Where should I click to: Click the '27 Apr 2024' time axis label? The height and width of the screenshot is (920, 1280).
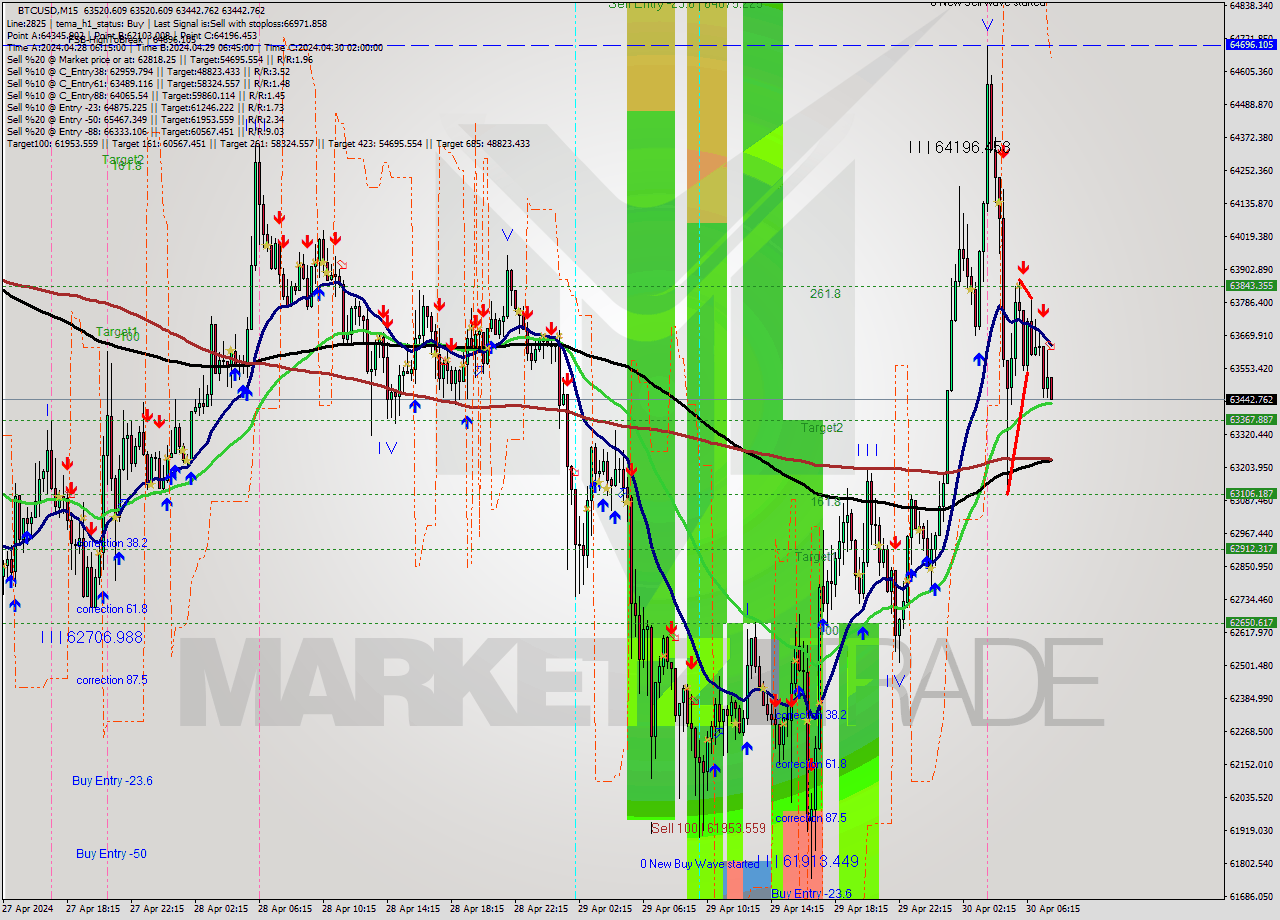27,909
